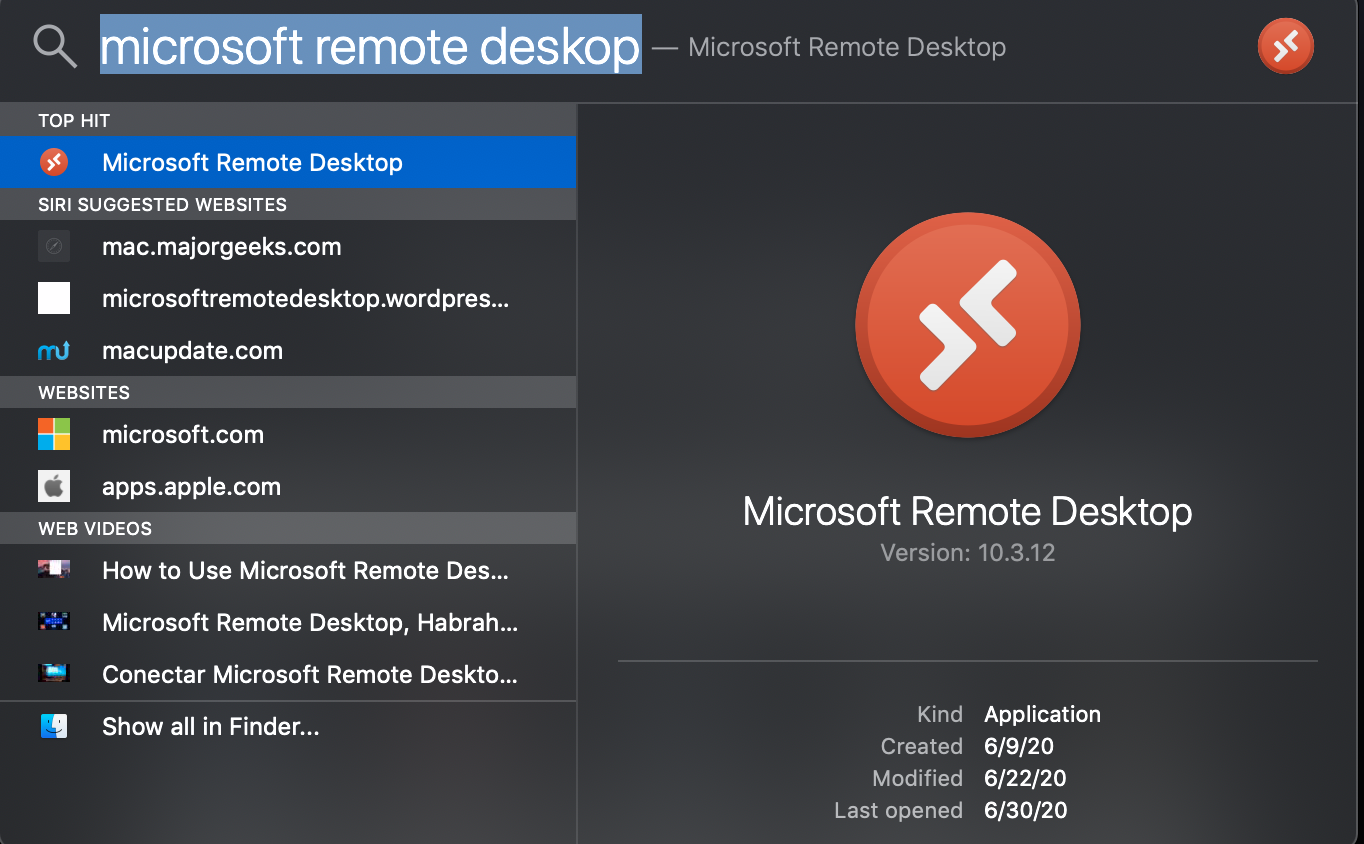Click thumbnail for Conectar Microsoft Remote video
Screen dimensions: 1364x844
pos(54,674)
